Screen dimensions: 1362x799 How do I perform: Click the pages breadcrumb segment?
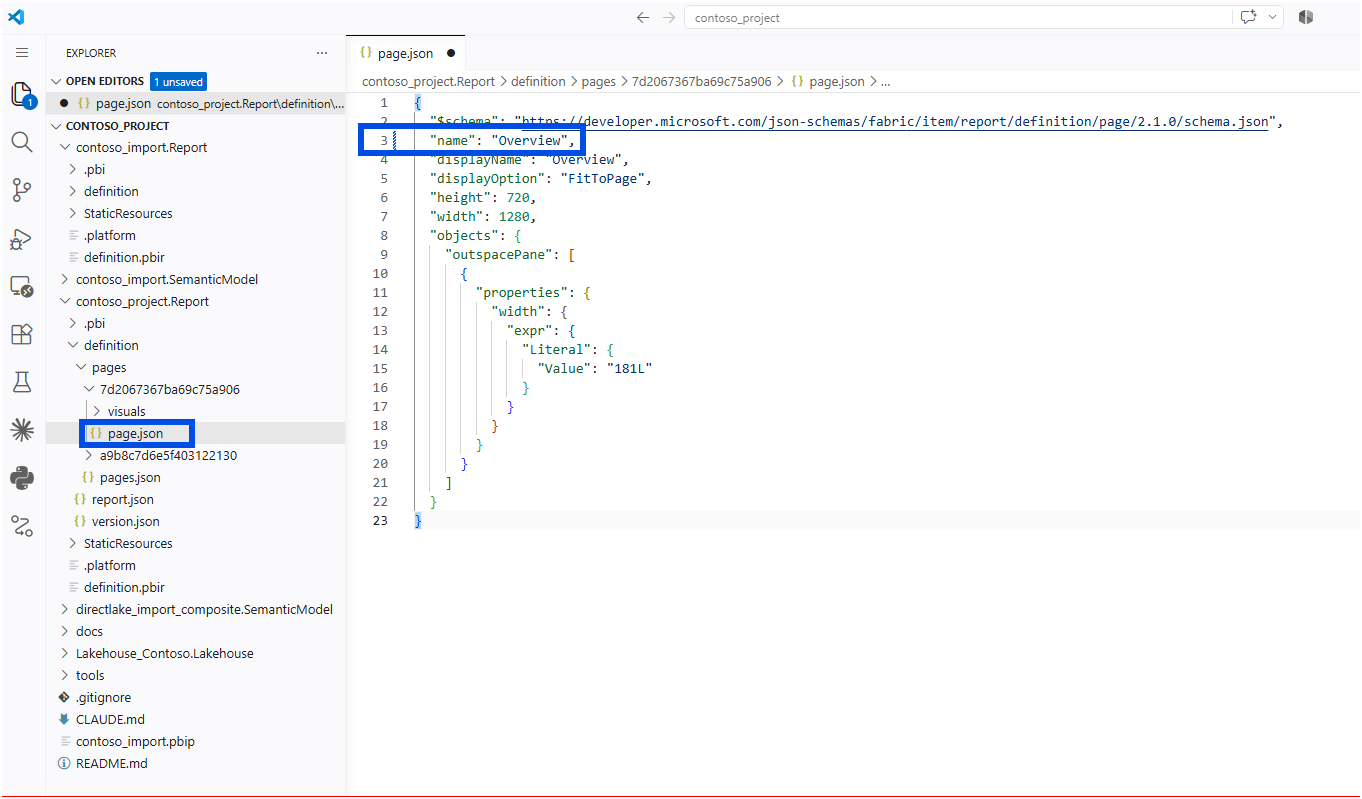598,81
